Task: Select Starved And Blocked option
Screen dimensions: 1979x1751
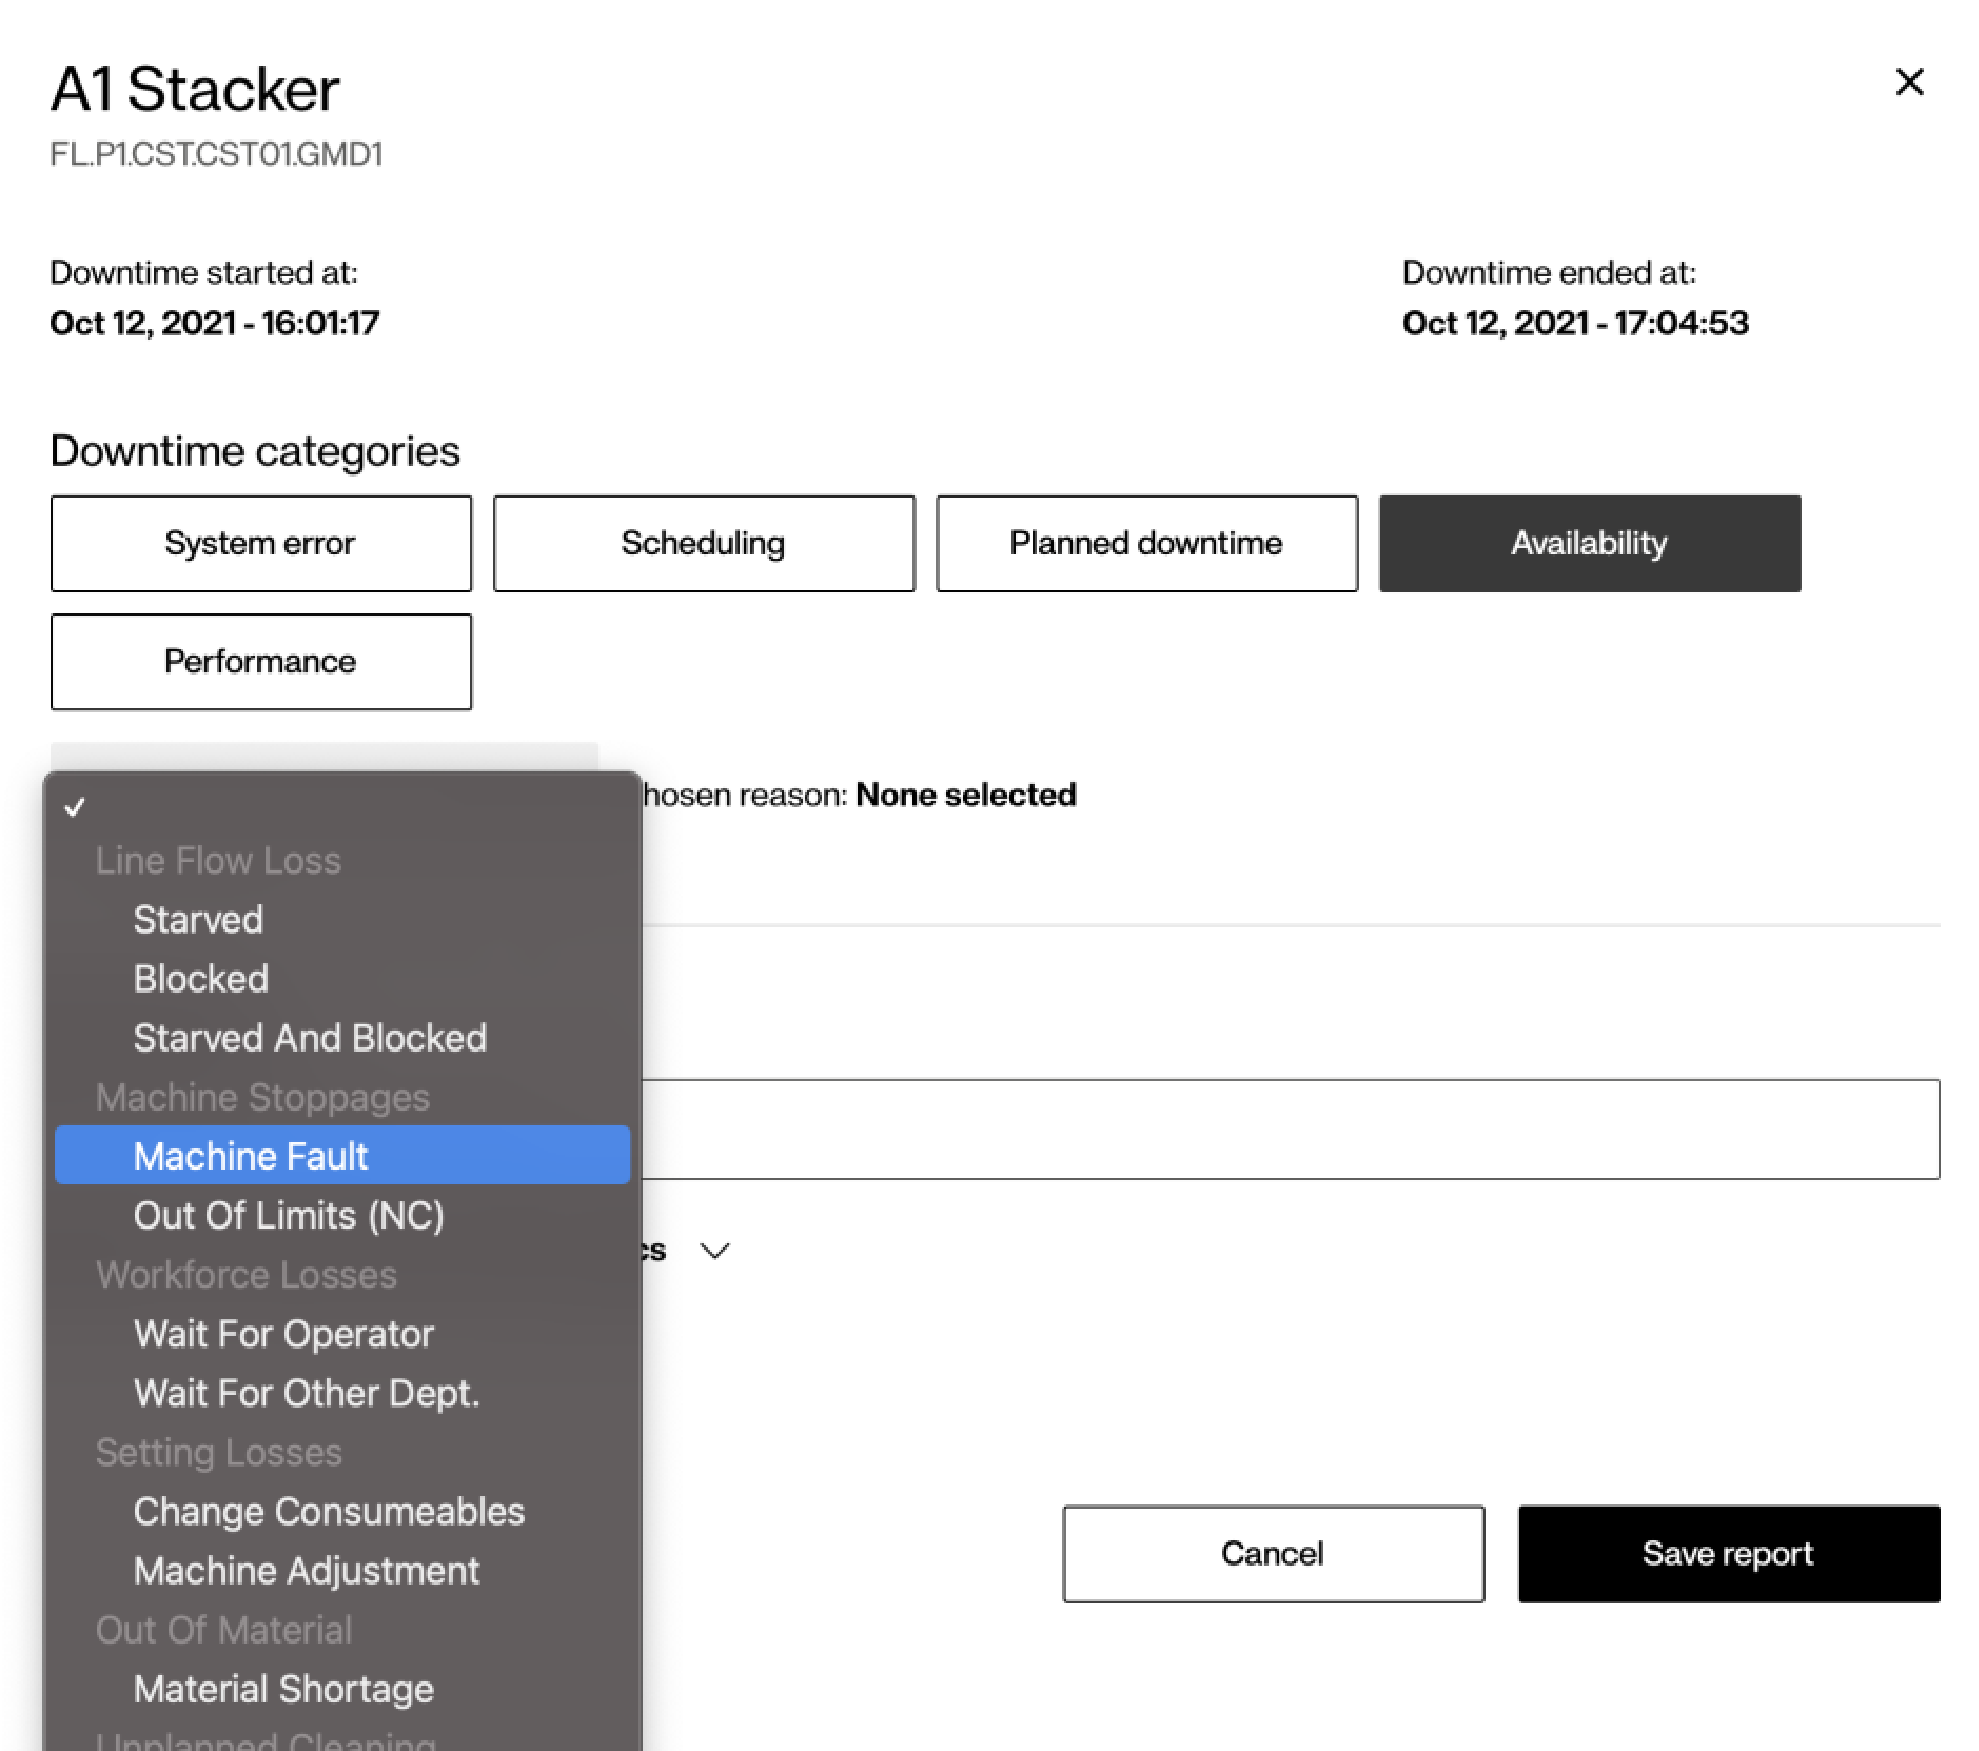Action: pyautogui.click(x=310, y=1038)
